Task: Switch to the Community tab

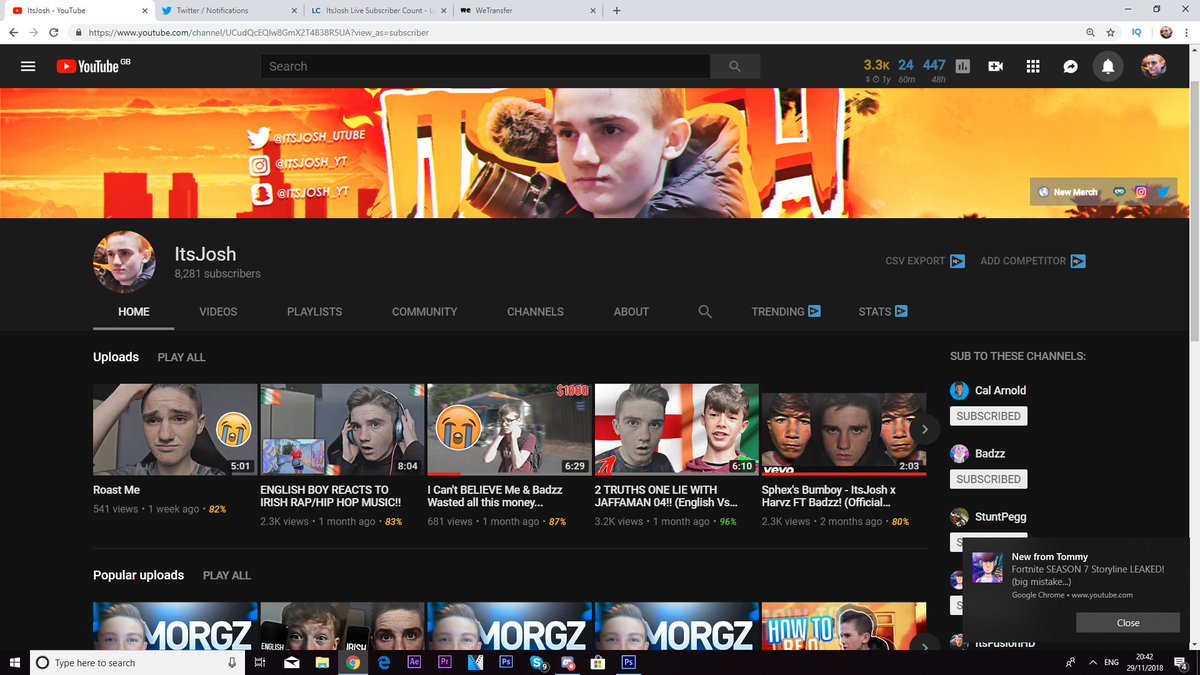Action: [424, 312]
